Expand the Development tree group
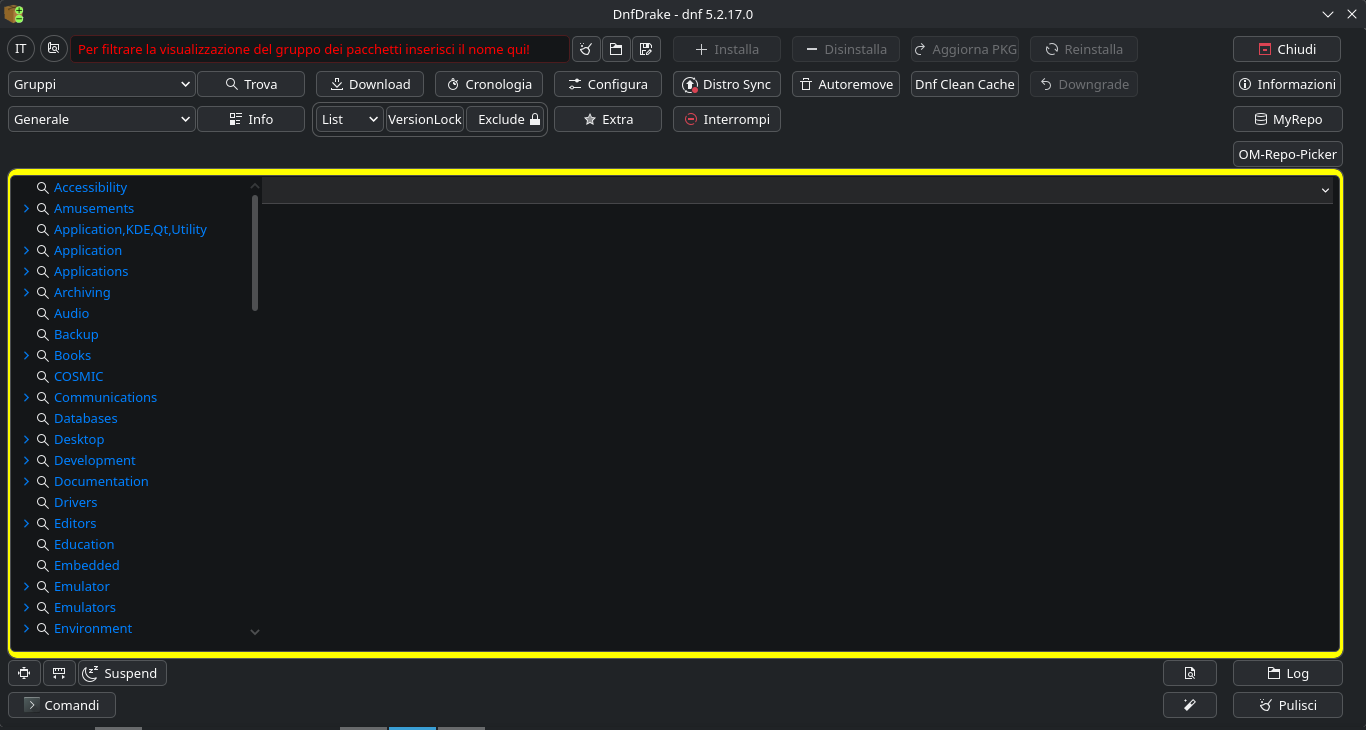Viewport: 1366px width, 730px height. click(x=26, y=461)
